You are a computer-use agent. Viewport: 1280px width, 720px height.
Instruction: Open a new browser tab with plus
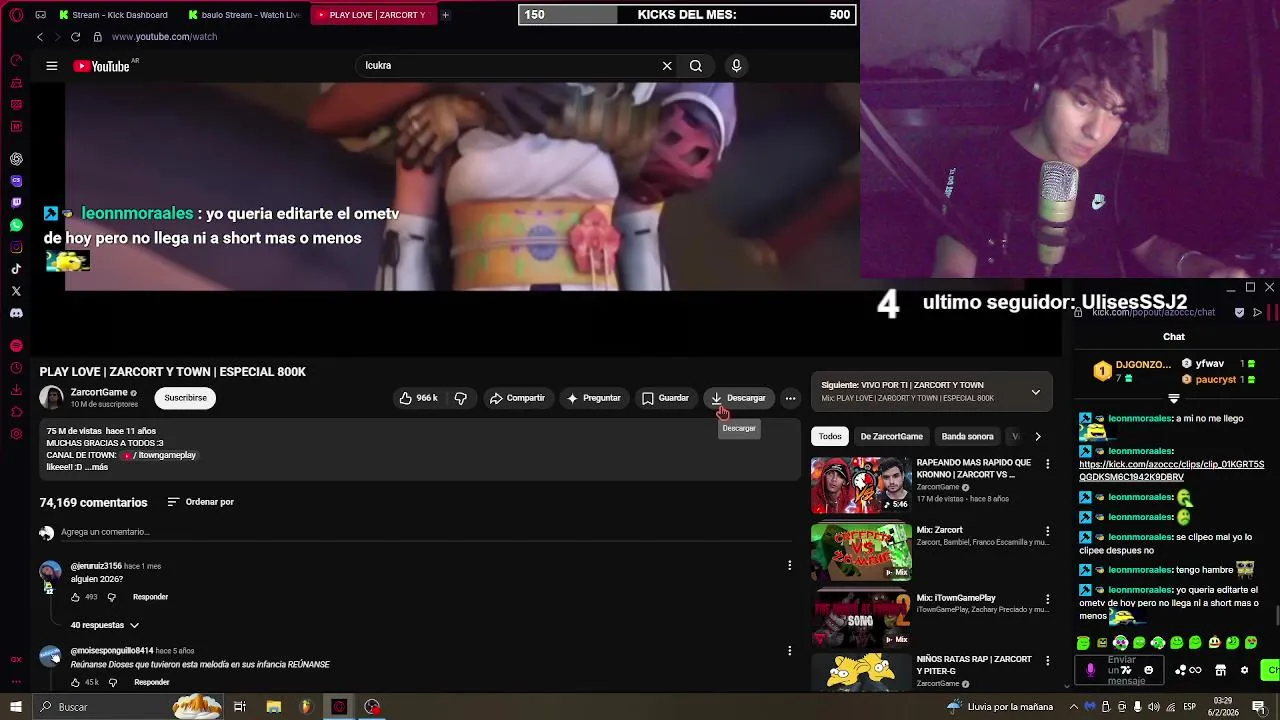(445, 15)
